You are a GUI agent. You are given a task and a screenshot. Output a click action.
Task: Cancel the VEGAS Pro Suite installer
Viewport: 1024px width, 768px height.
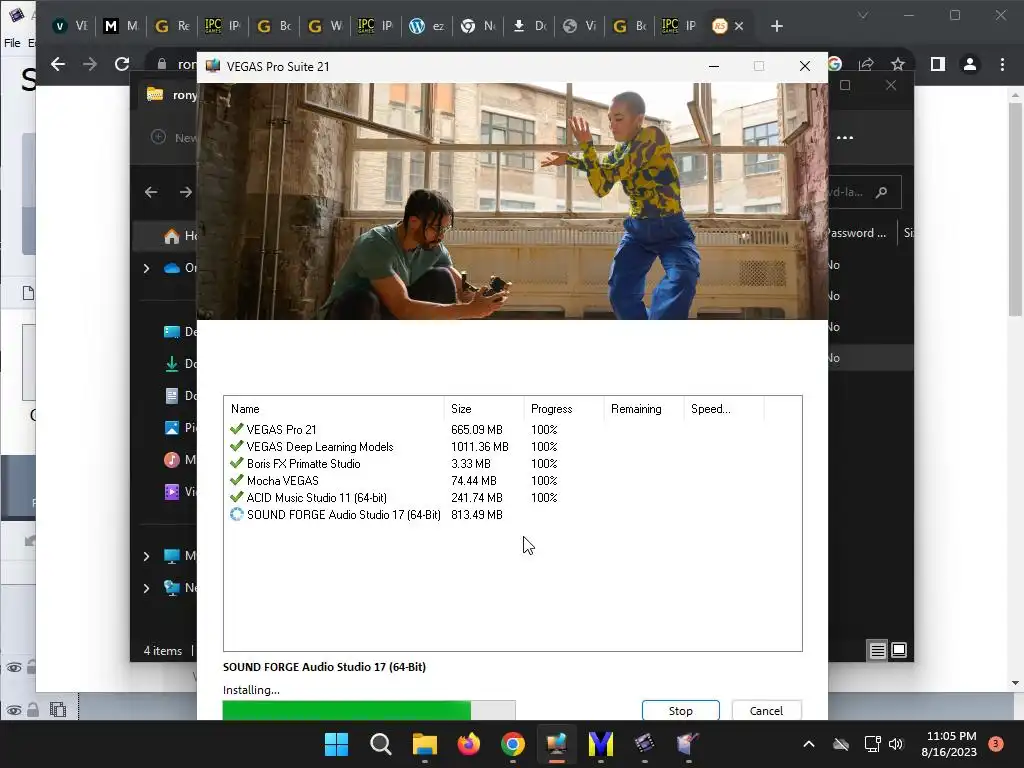[x=766, y=711]
